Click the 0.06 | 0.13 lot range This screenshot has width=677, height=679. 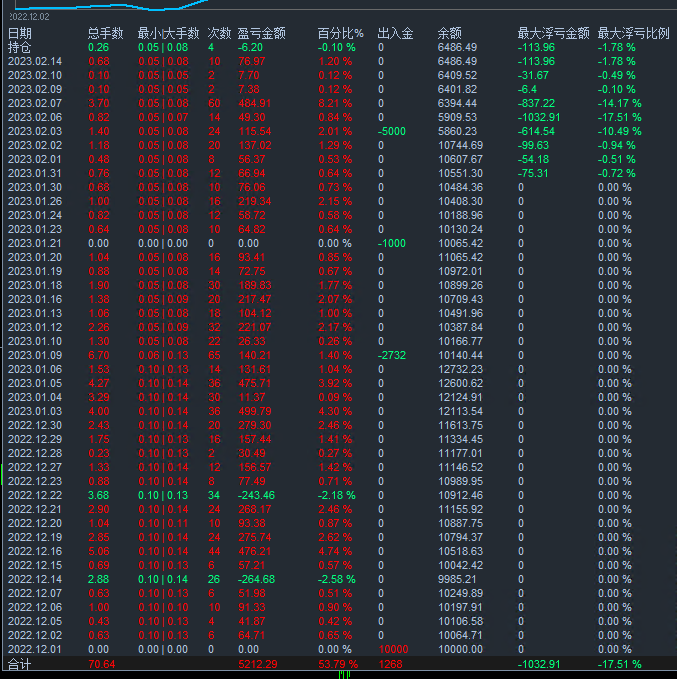pos(163,356)
